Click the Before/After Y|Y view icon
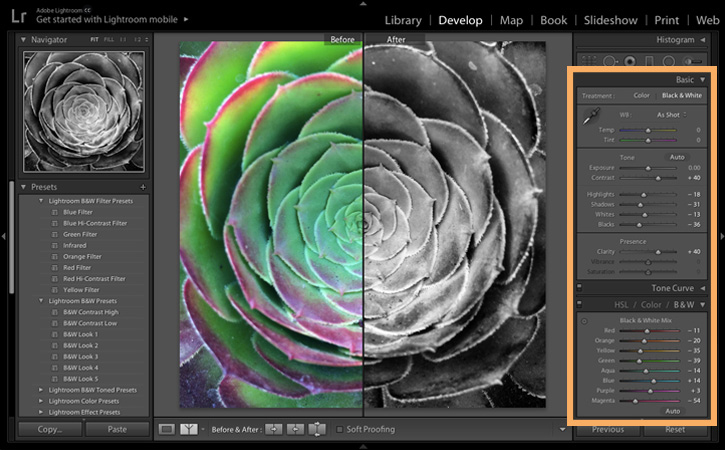 point(189,429)
